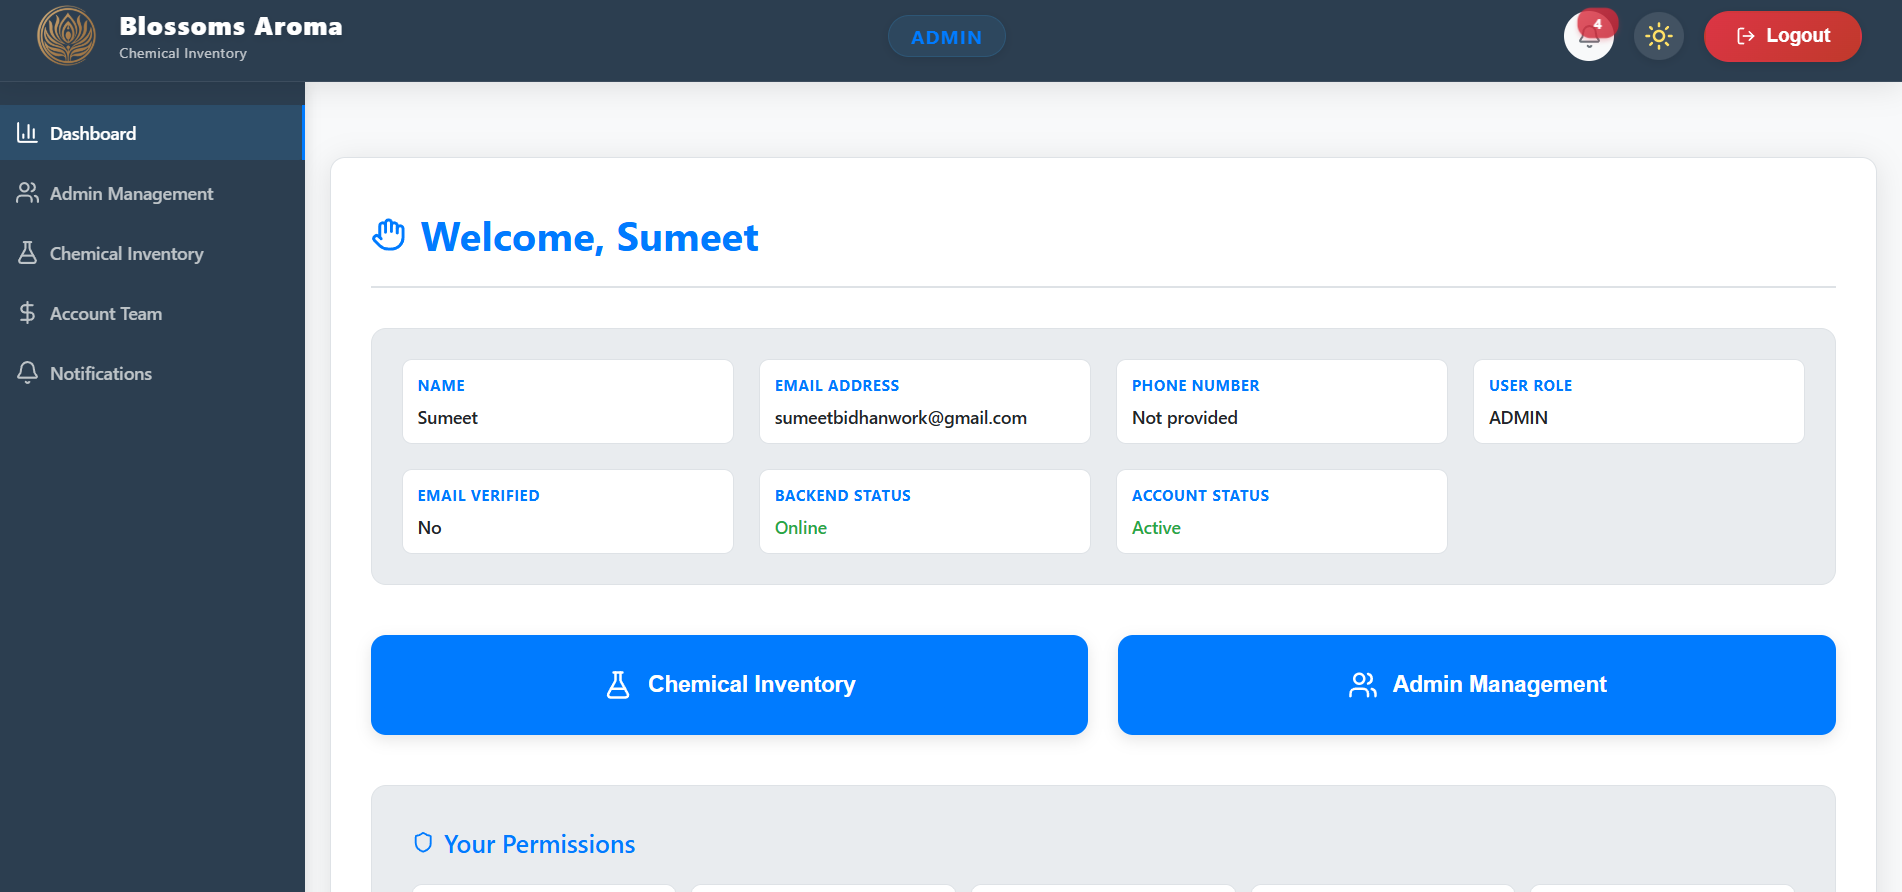
Task: Click the Blossoms Aroma title text
Action: tap(231, 26)
